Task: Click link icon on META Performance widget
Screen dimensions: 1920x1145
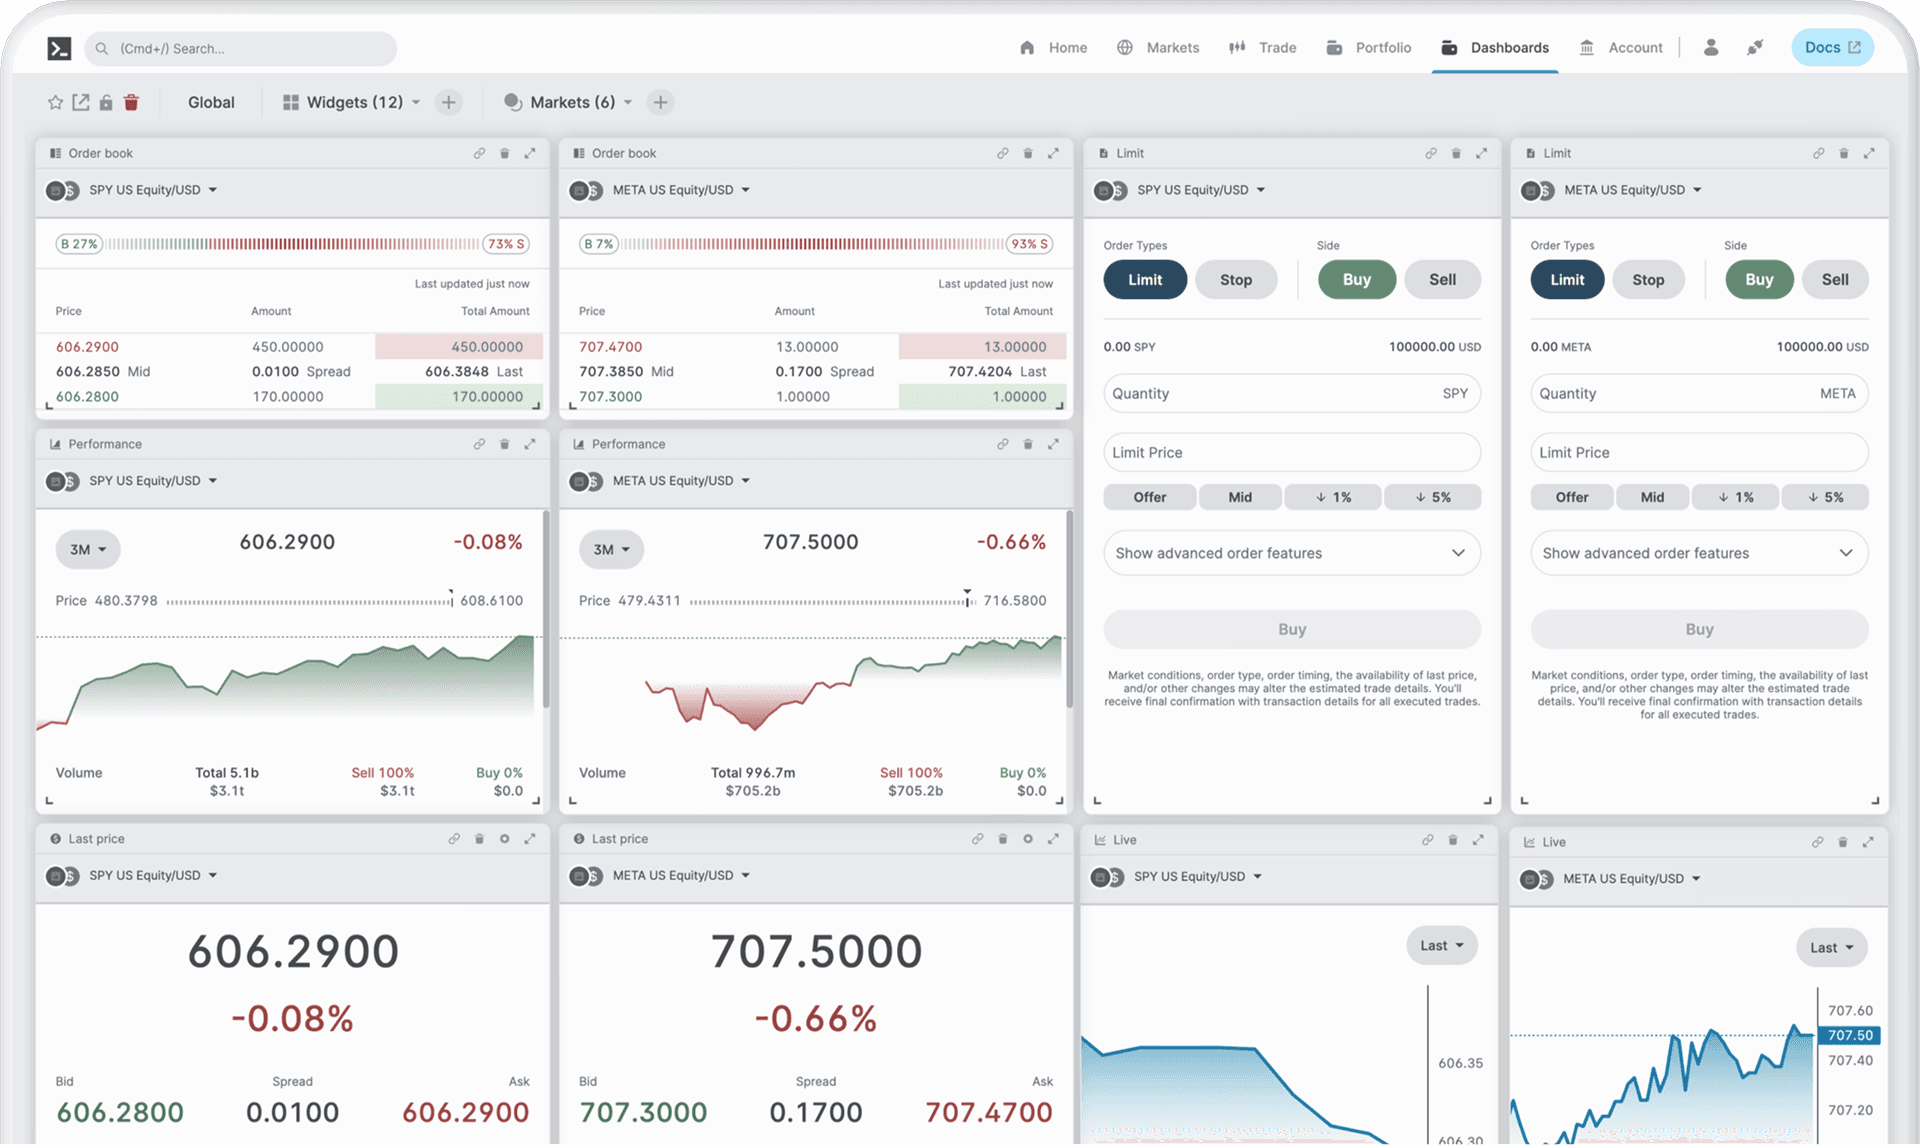Action: click(1002, 444)
